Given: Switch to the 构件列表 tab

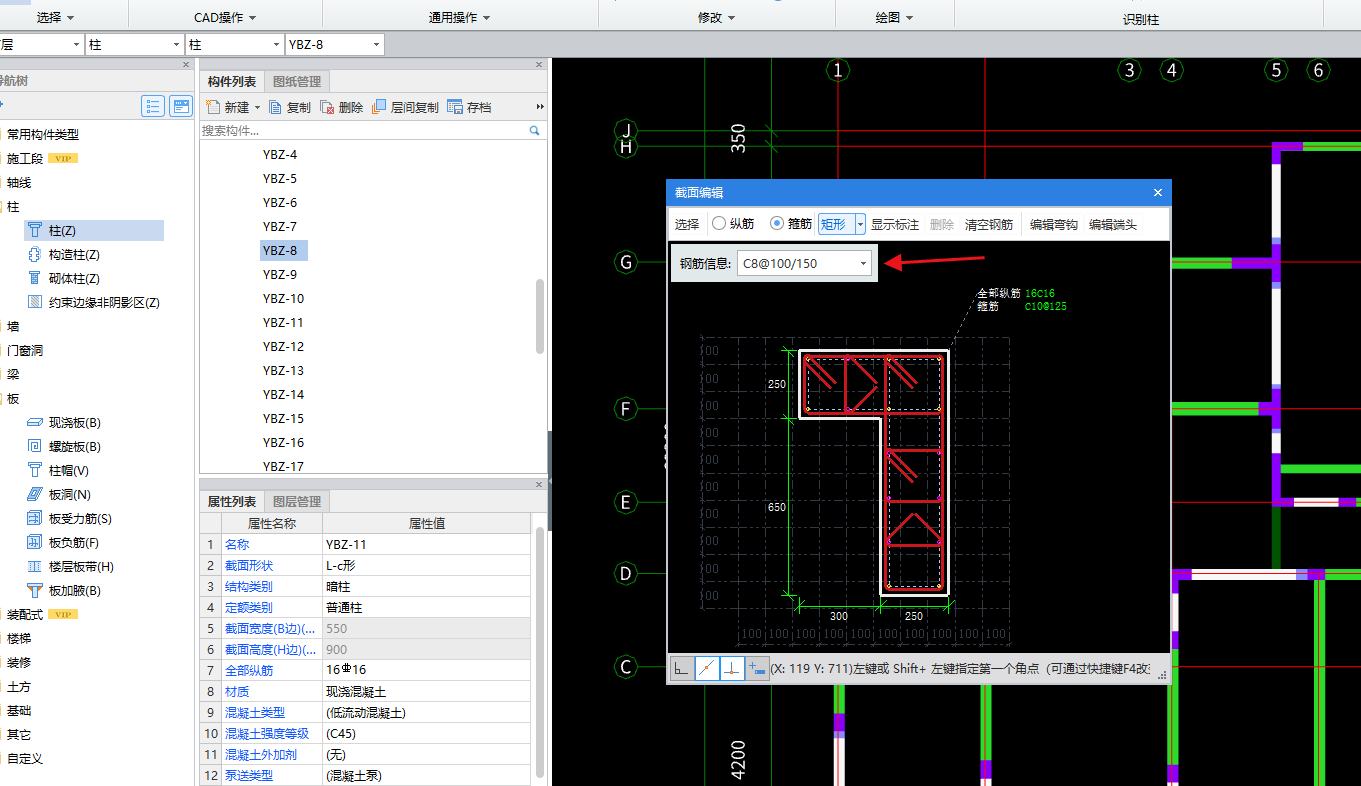Looking at the screenshot, I should coord(232,82).
